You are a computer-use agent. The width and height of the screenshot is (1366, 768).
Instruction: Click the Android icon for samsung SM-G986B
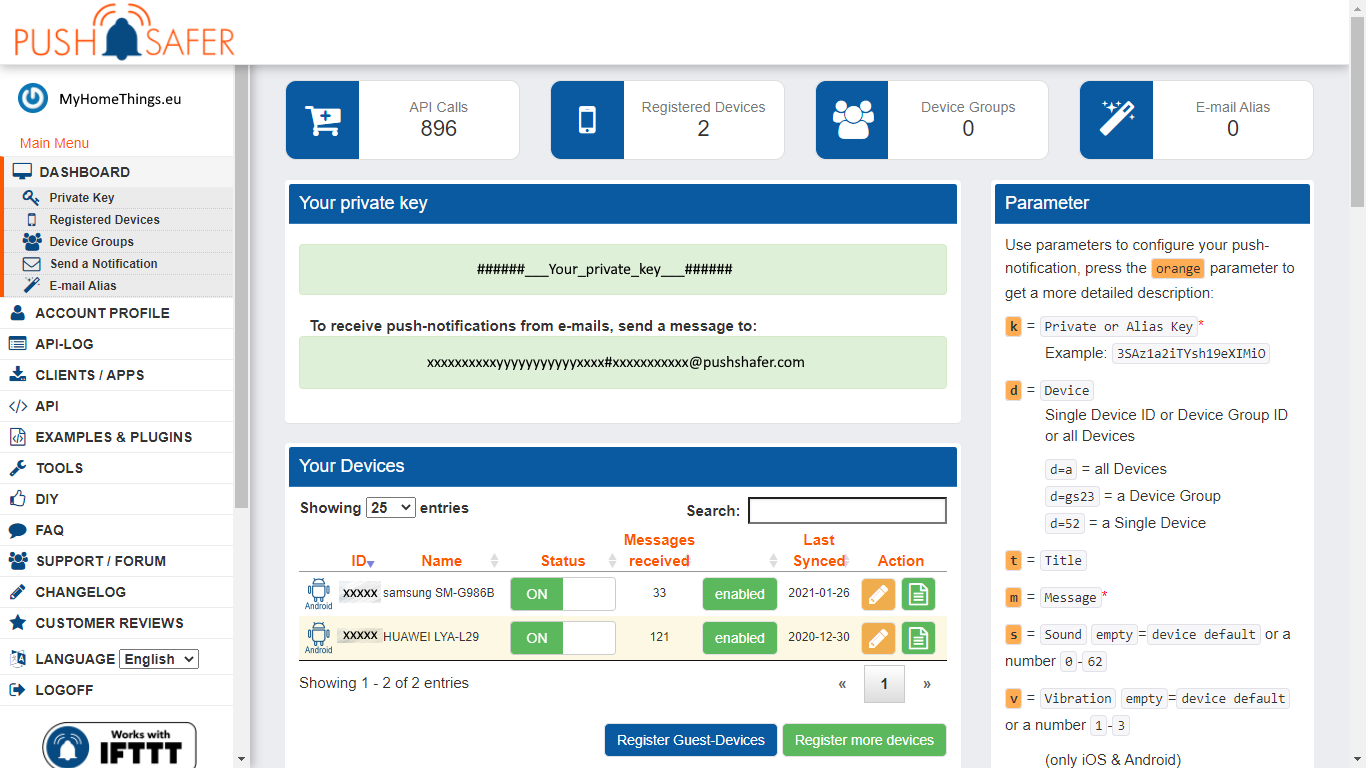[319, 594]
